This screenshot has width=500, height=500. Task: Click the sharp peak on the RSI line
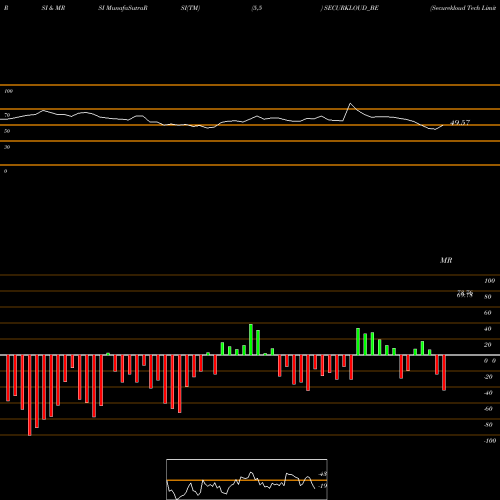(350, 104)
